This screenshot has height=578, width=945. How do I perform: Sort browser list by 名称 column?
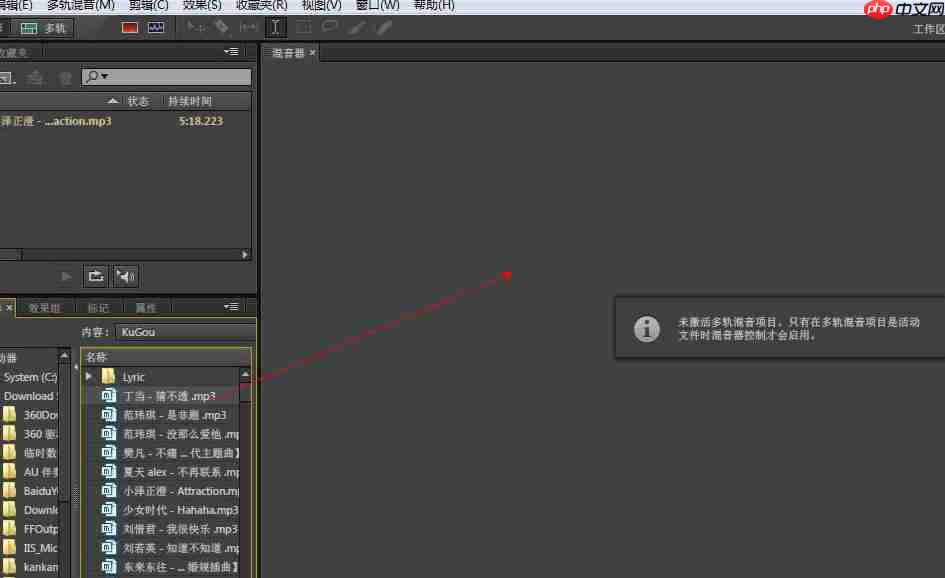96,357
